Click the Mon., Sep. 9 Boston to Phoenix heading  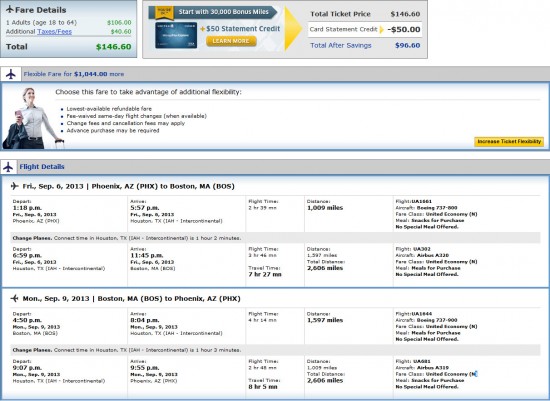[132, 299]
